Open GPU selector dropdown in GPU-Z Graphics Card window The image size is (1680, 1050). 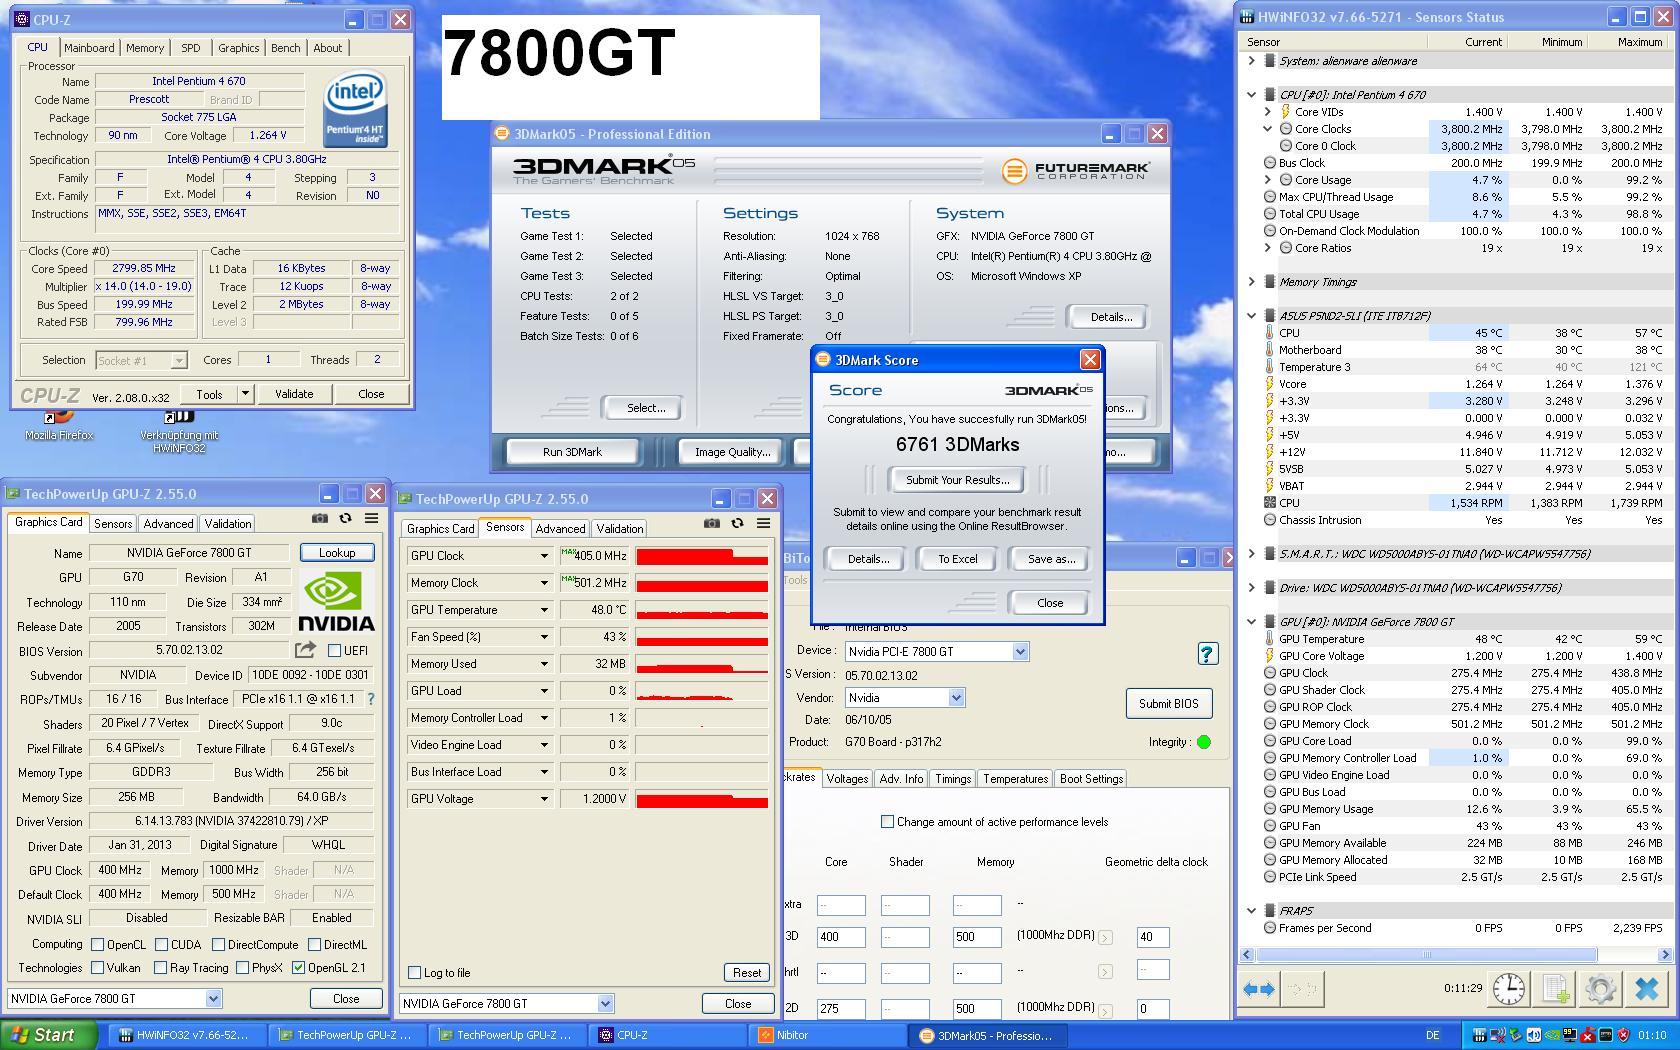(x=213, y=998)
